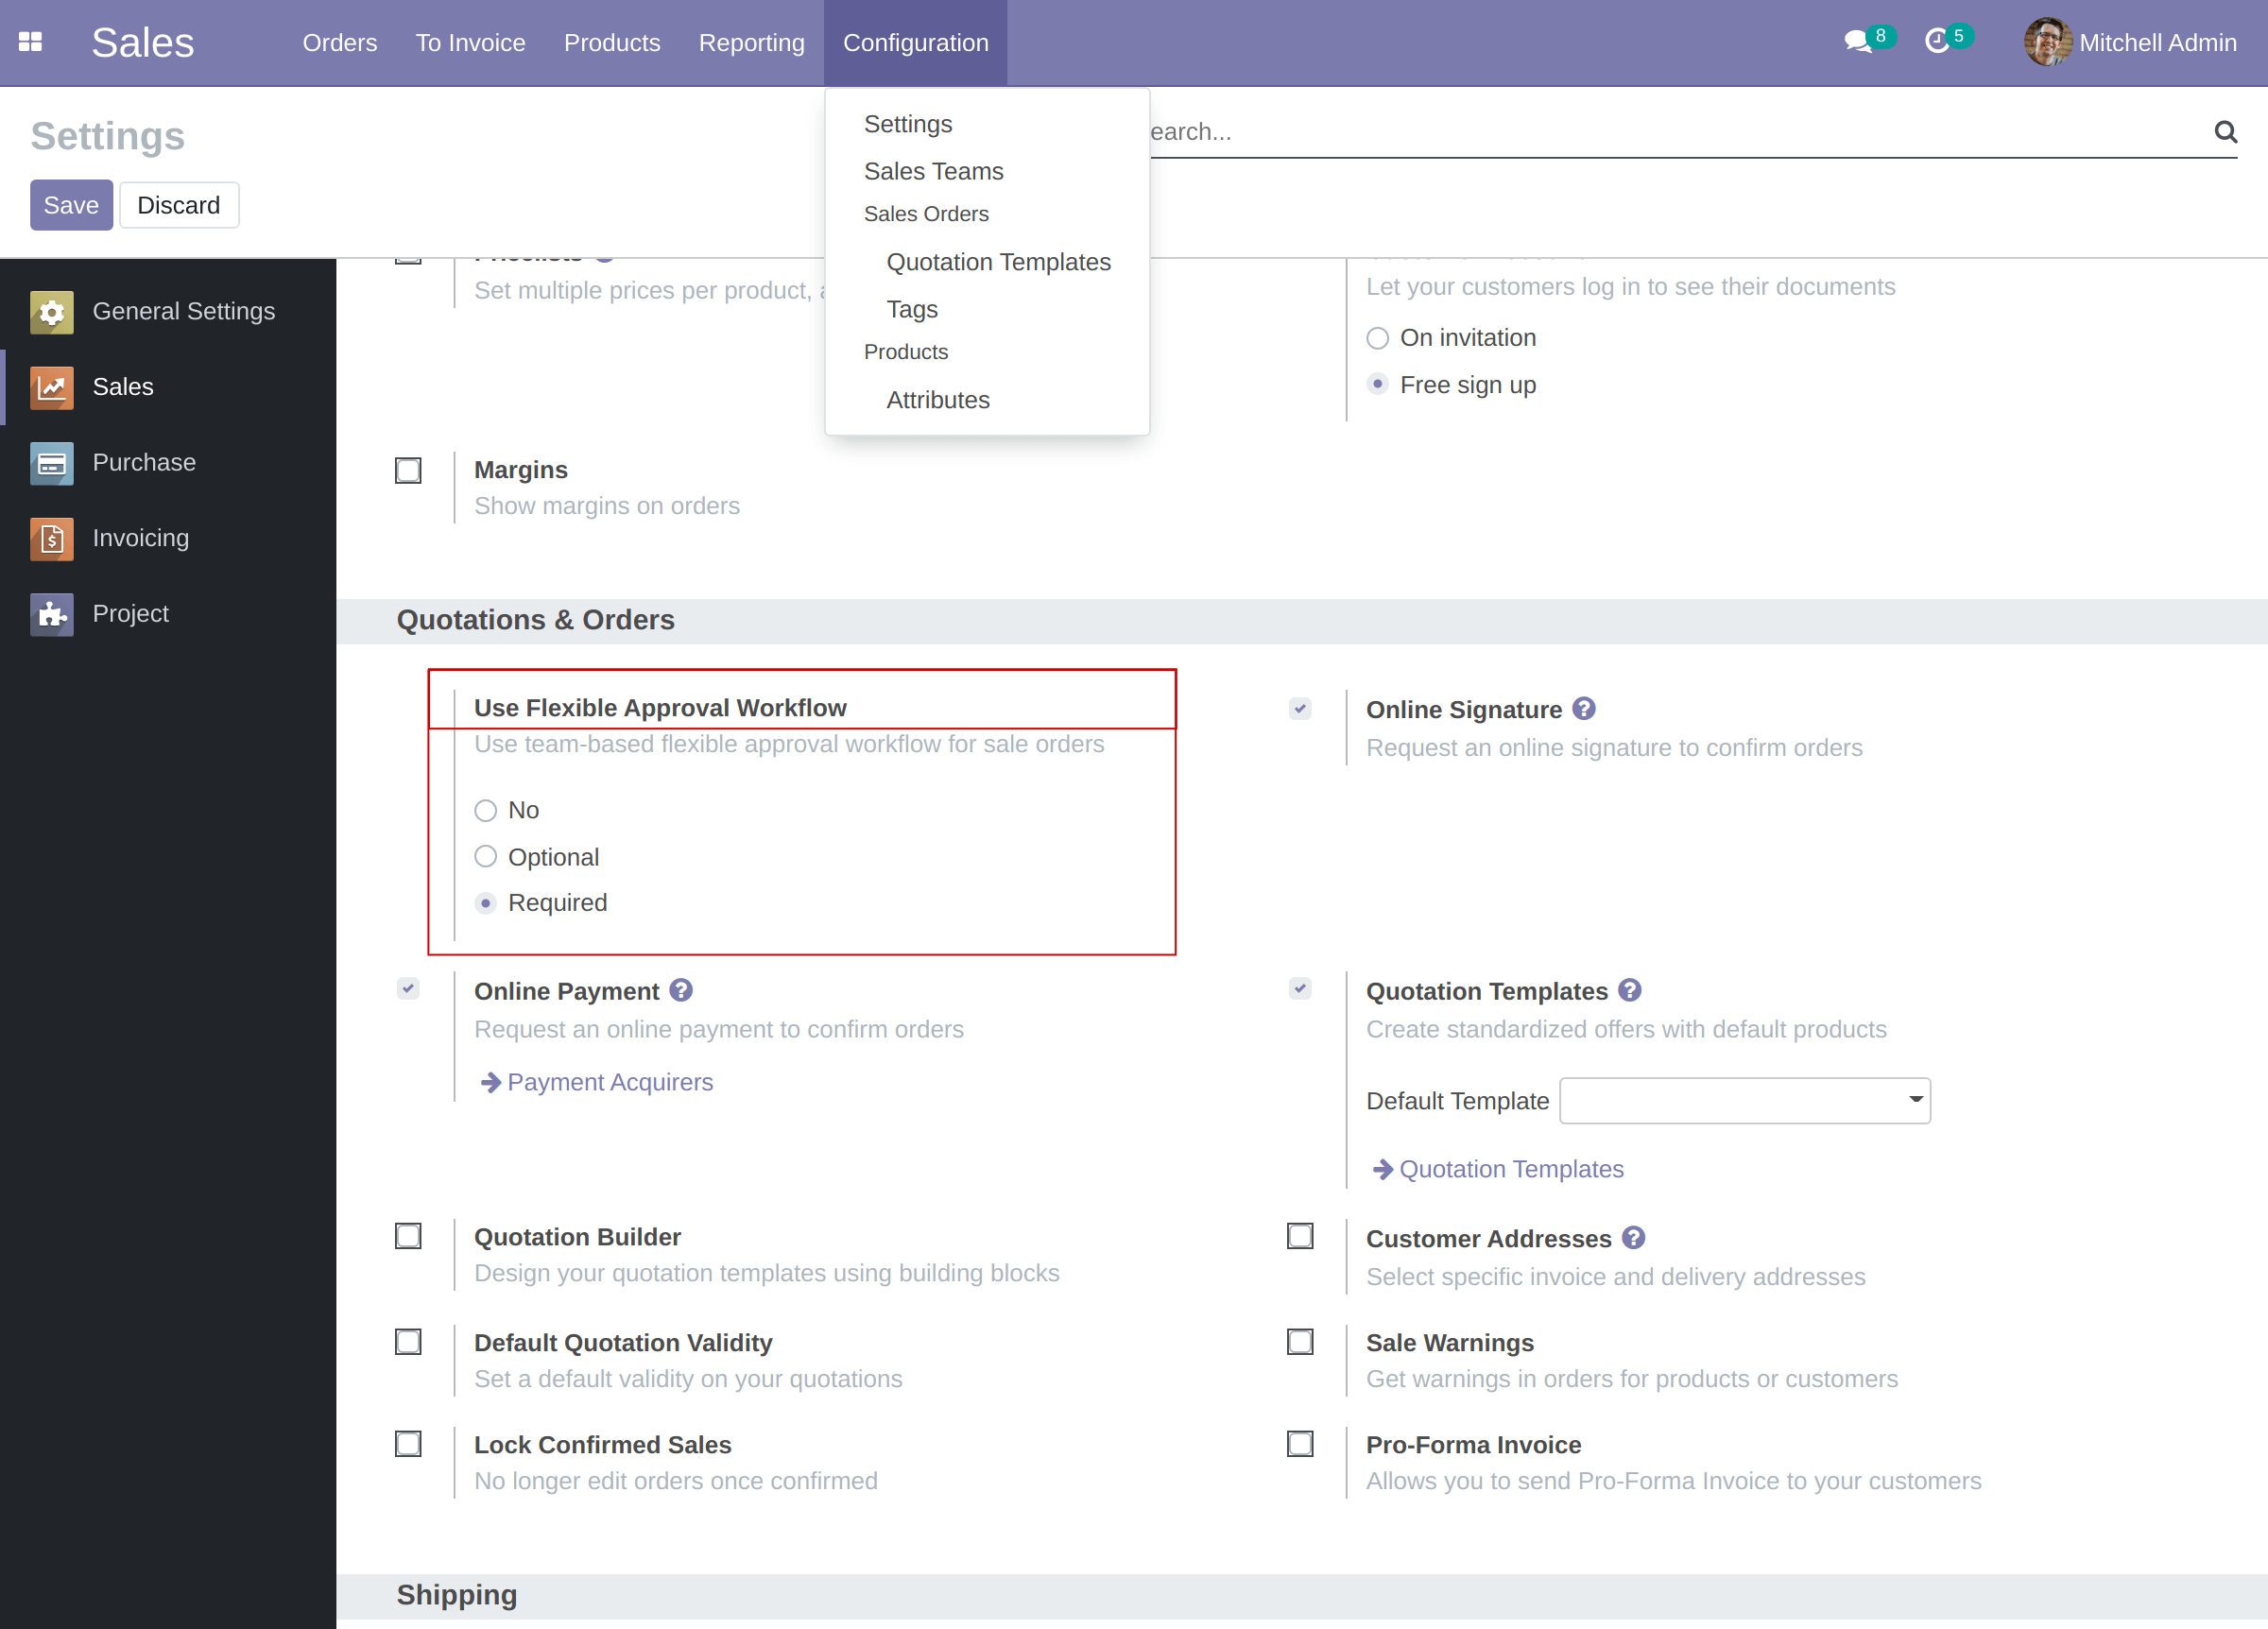Click the Online Signature help icon
This screenshot has width=2268, height=1629.
(x=1583, y=709)
